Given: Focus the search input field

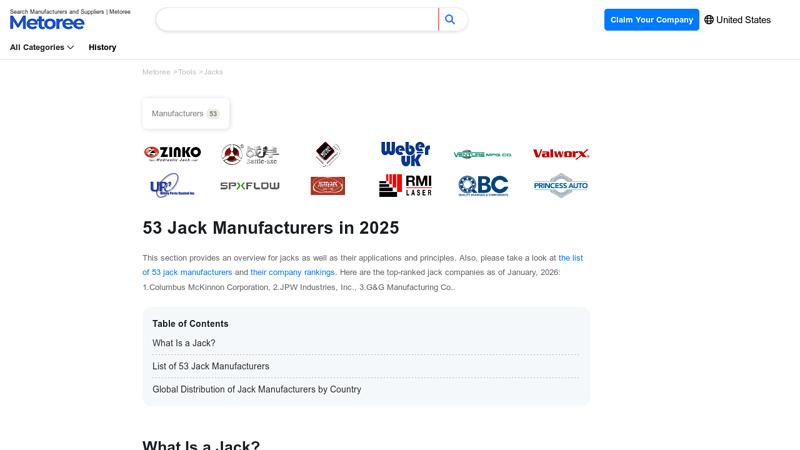Looking at the screenshot, I should pos(297,19).
